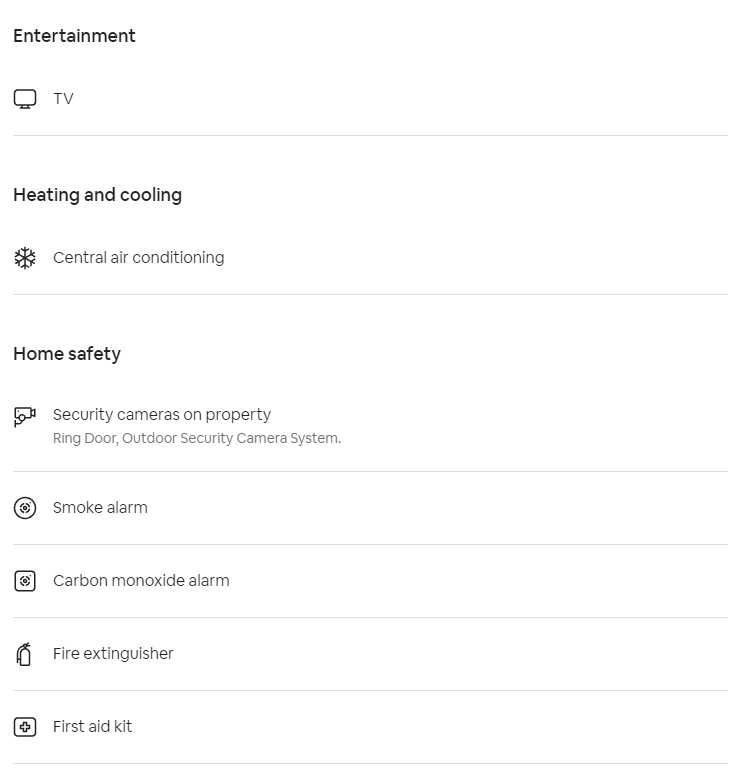Click the snowflake air conditioning icon
The height and width of the screenshot is (779, 745).
point(25,258)
